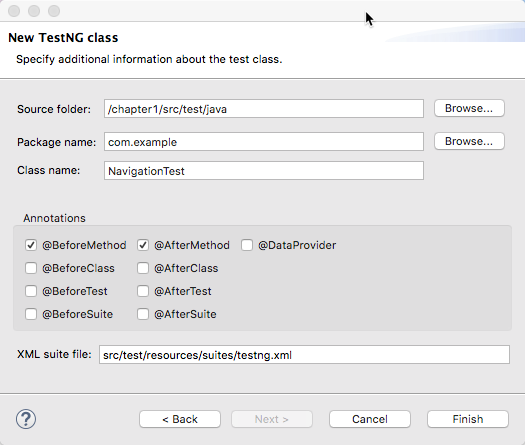
Task: Select the Class name field
Action: 264,170
